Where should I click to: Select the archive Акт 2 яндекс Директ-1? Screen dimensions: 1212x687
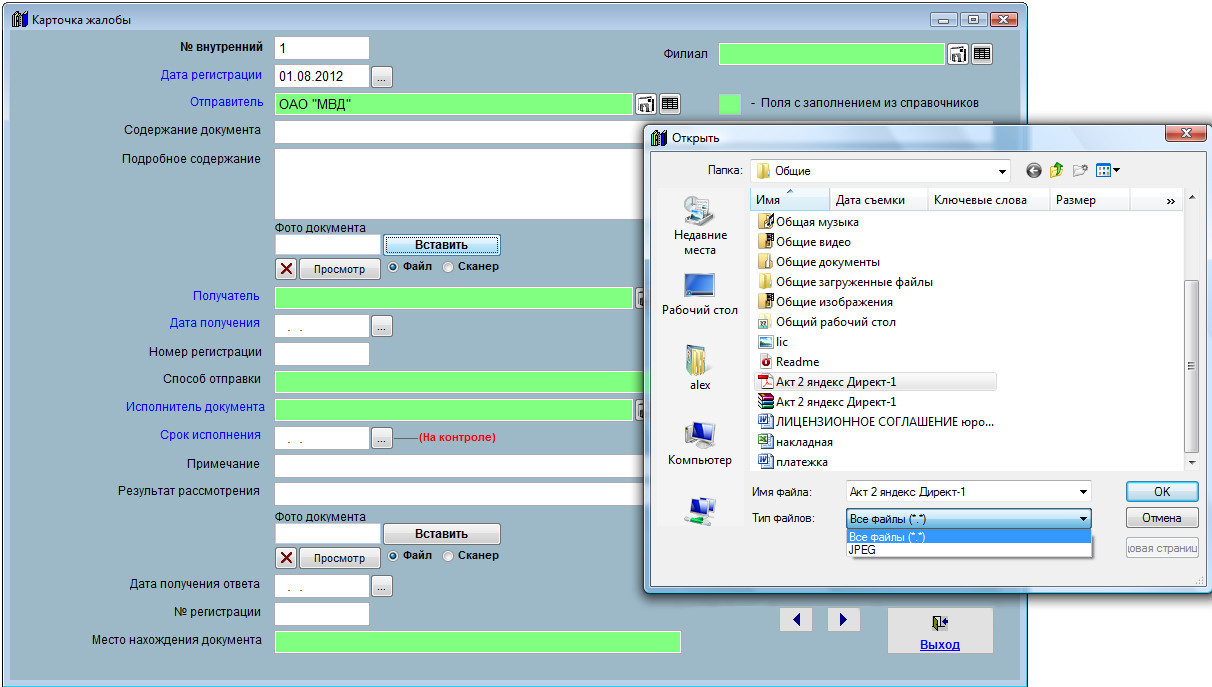click(827, 402)
